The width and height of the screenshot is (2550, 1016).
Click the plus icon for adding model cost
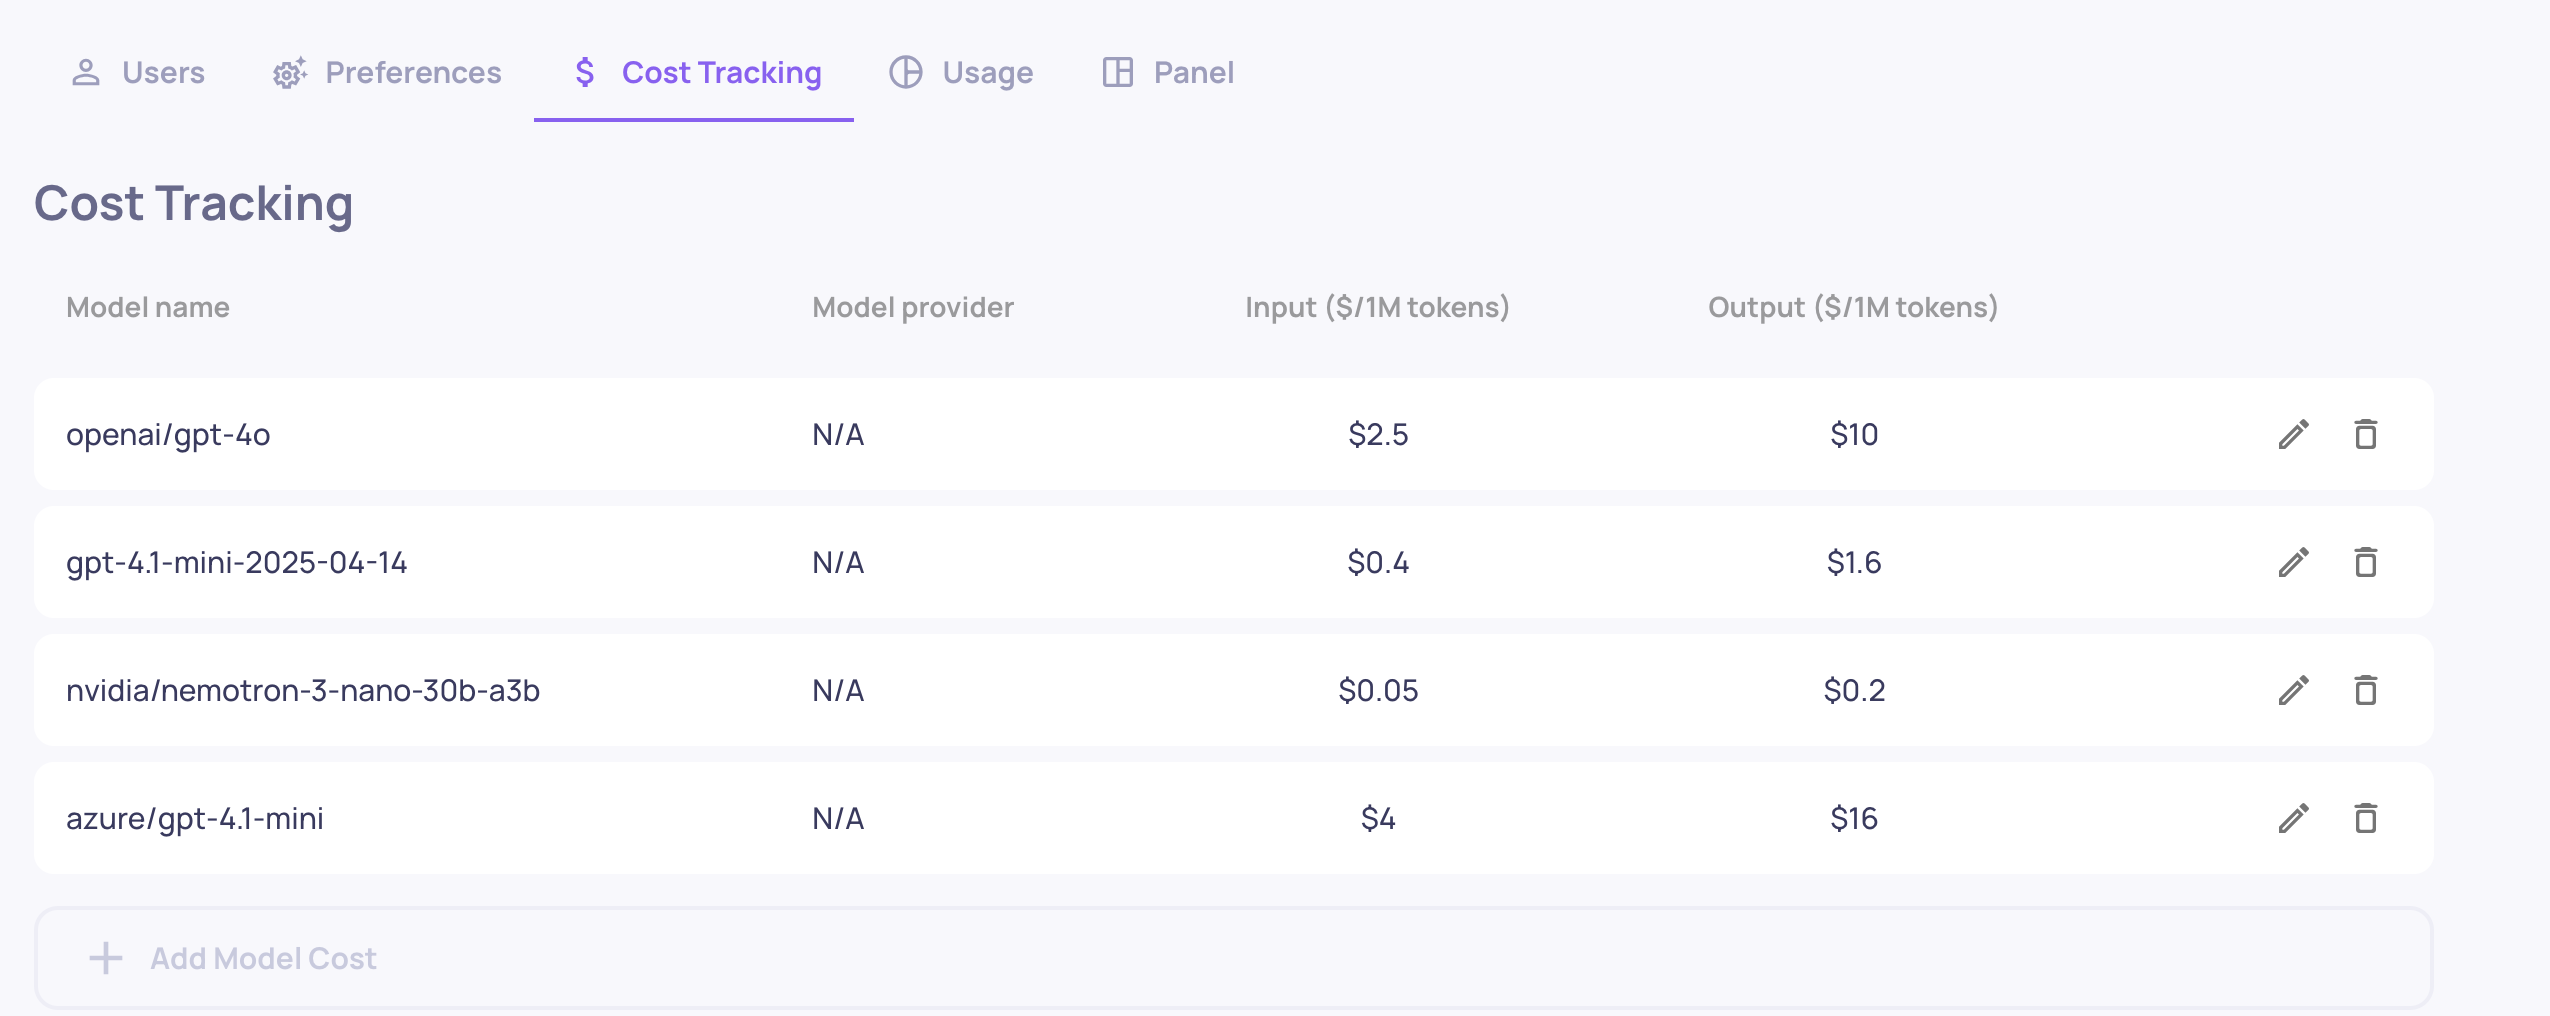click(106, 958)
